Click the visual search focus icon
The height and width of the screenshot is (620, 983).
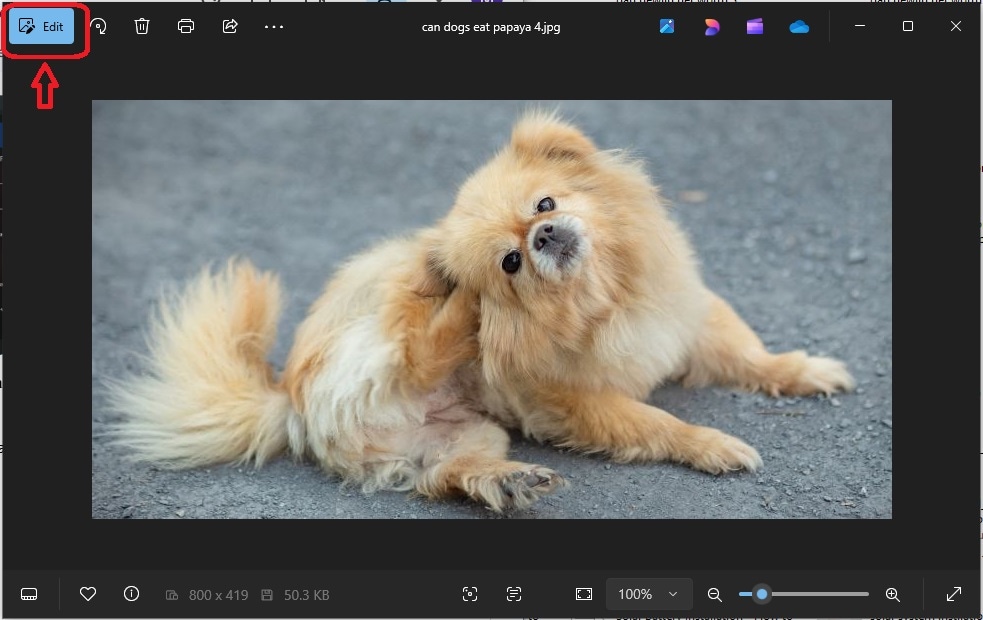[470, 594]
